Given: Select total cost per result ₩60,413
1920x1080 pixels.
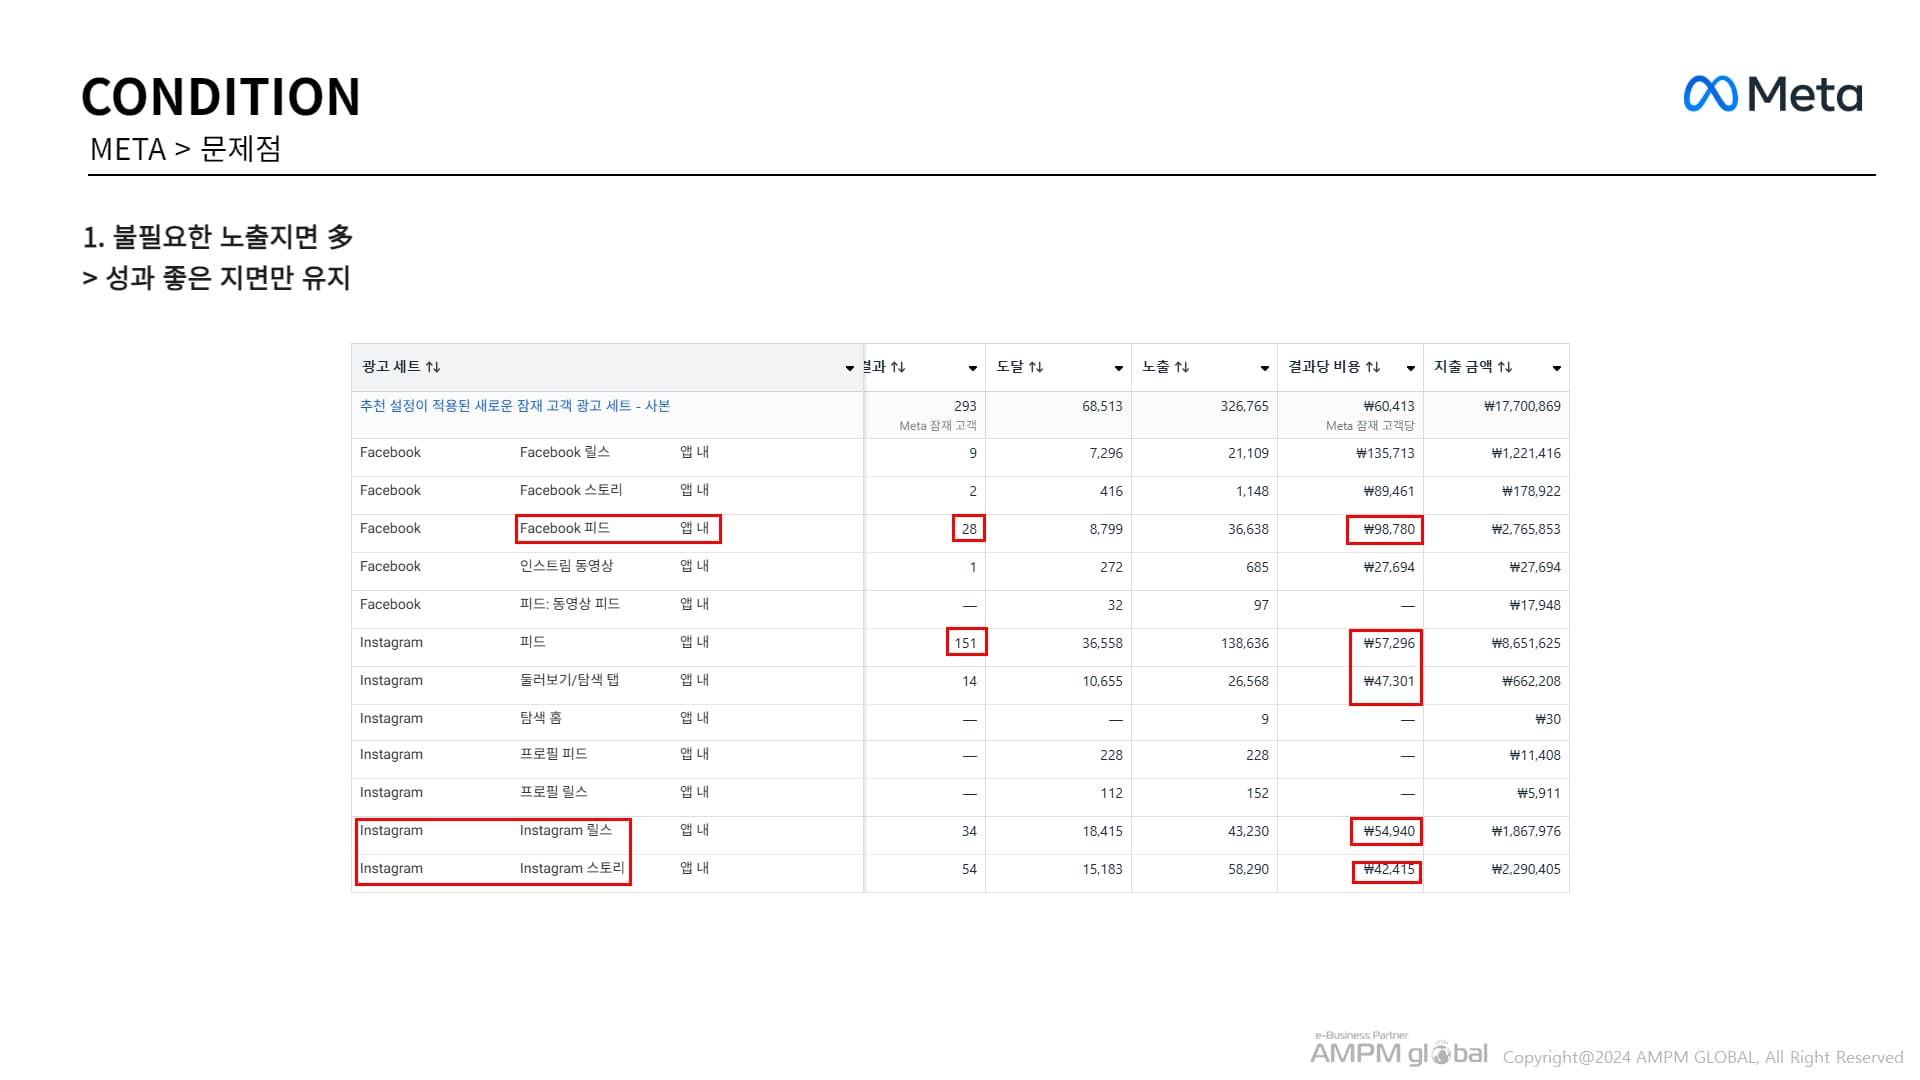Looking at the screenshot, I should point(1389,406).
